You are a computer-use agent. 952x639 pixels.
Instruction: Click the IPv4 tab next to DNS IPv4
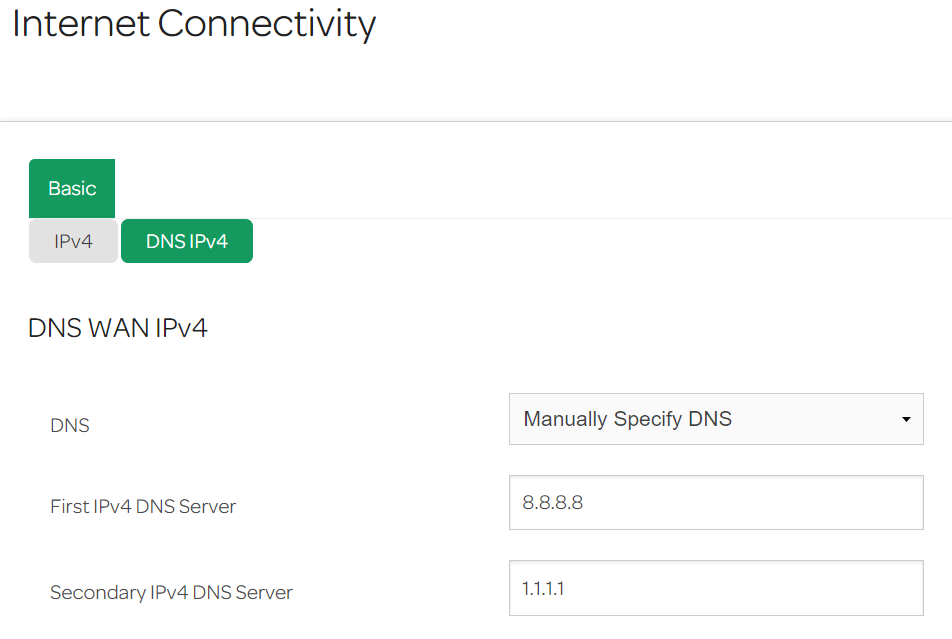72,240
